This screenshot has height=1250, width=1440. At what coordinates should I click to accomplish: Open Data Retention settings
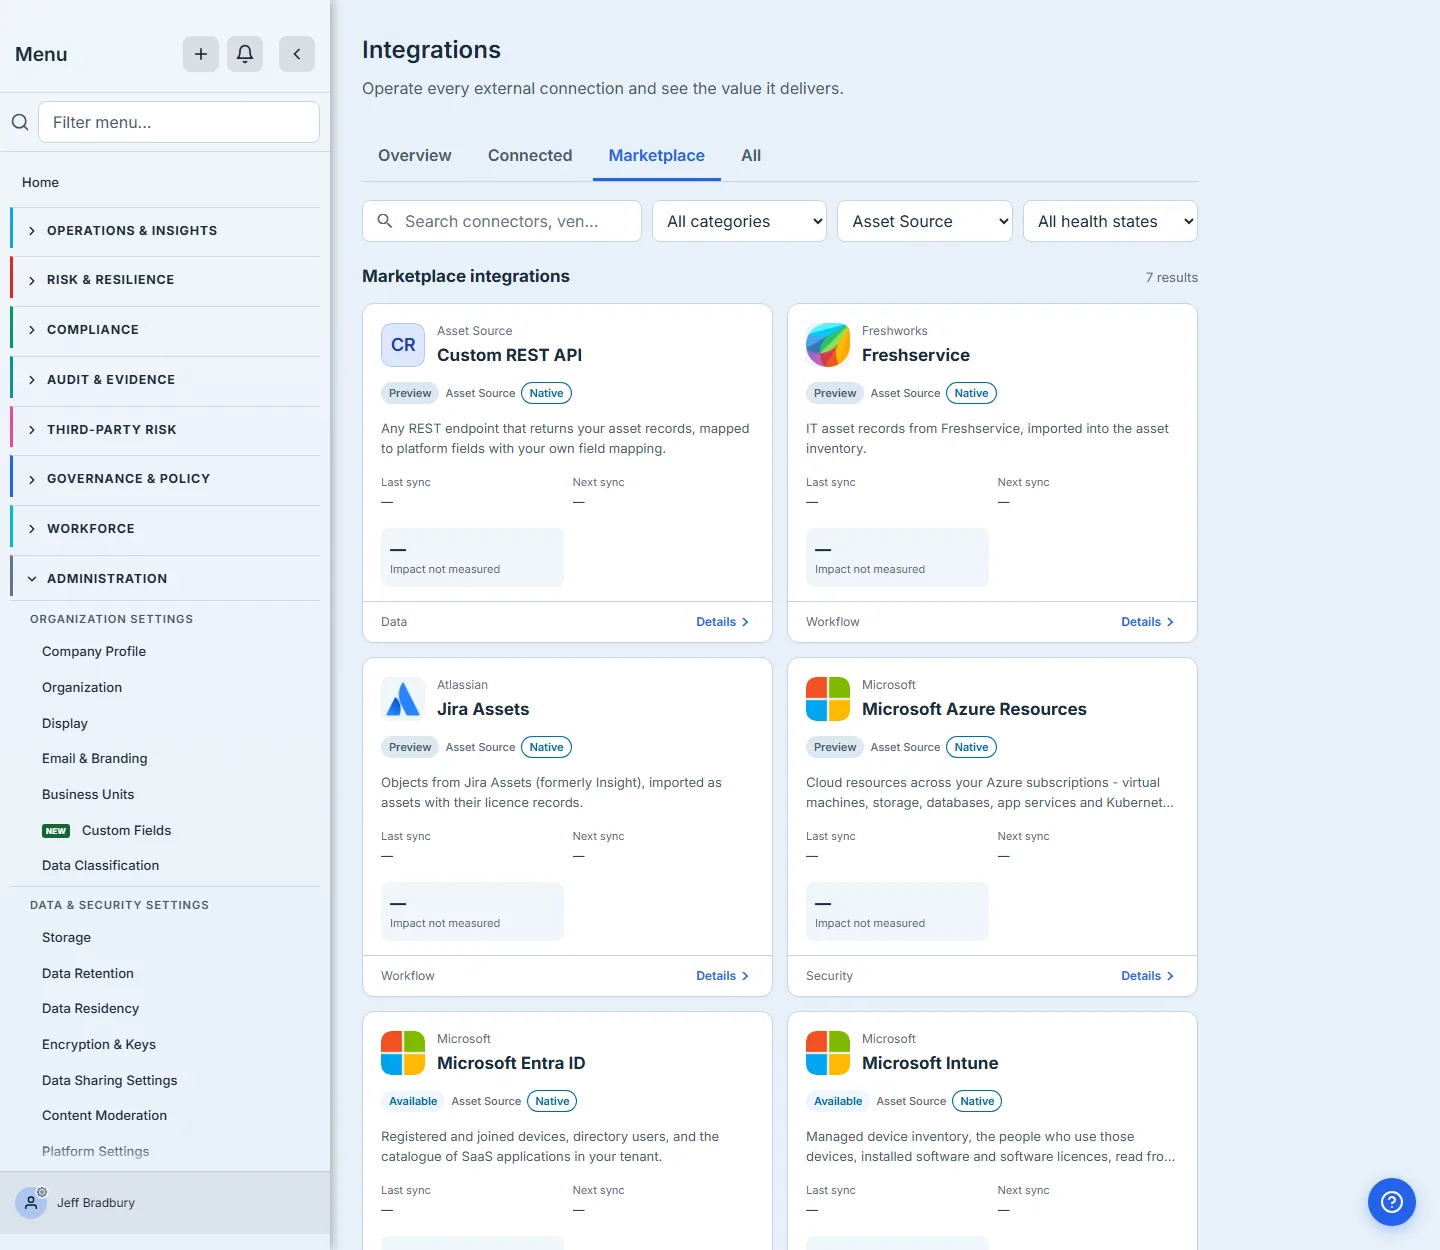click(x=88, y=973)
